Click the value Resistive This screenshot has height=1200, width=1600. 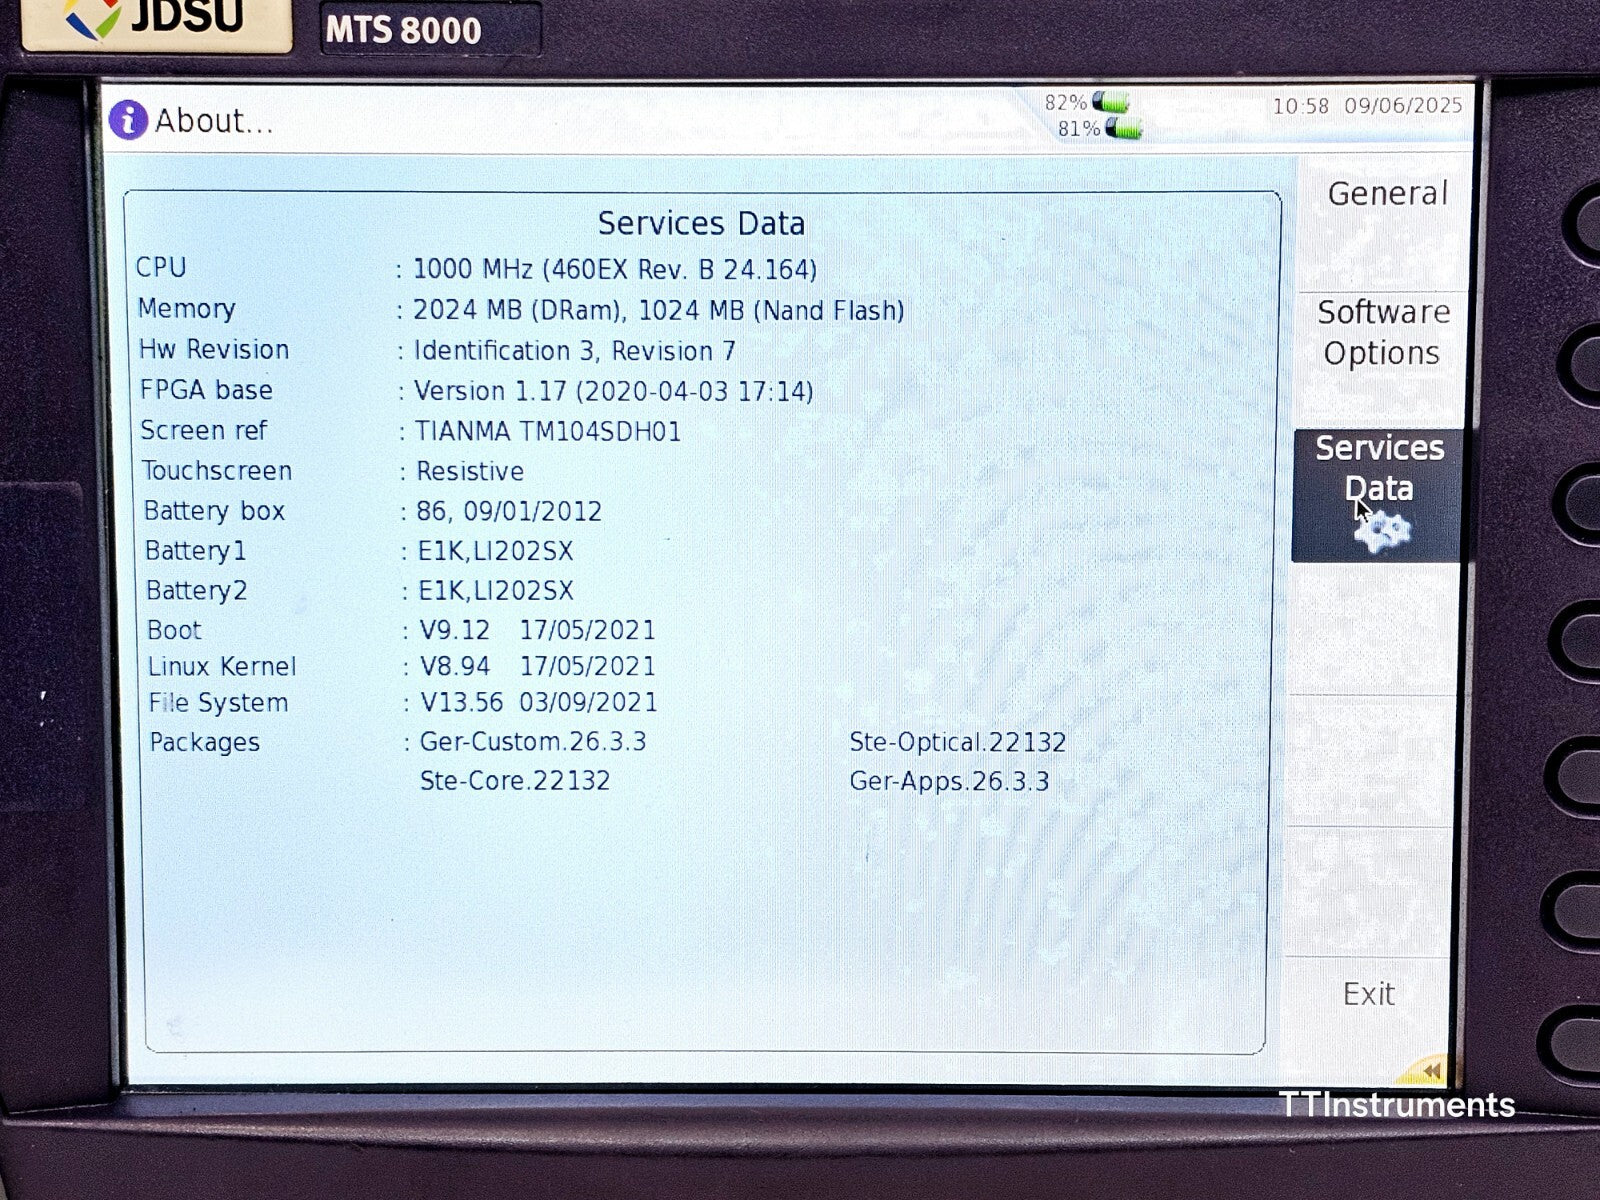[x=470, y=471]
